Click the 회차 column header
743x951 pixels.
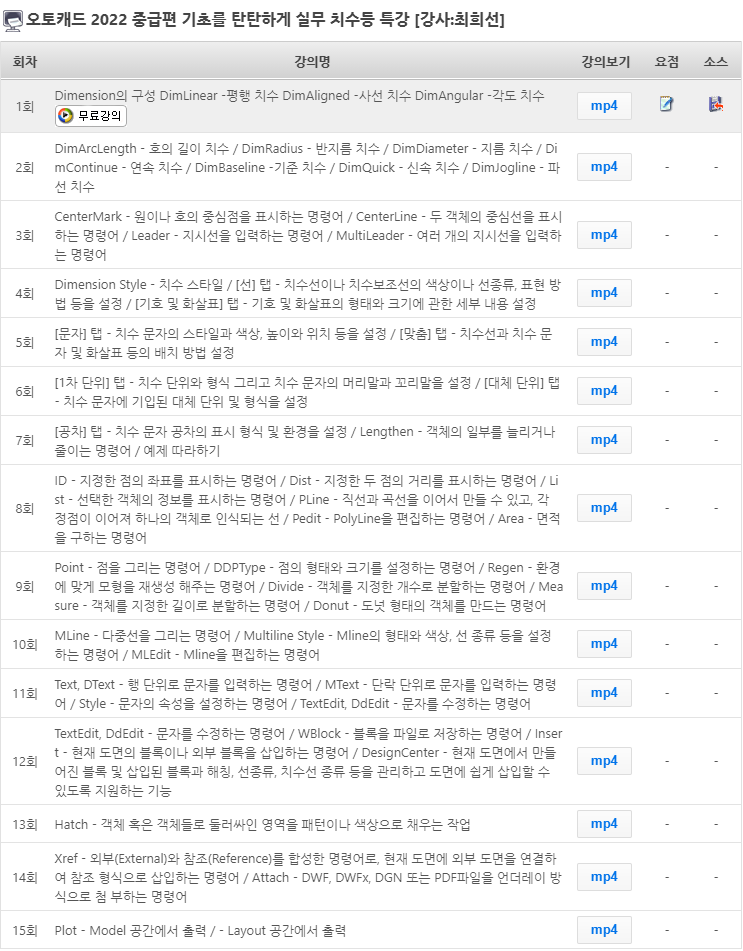25,62
